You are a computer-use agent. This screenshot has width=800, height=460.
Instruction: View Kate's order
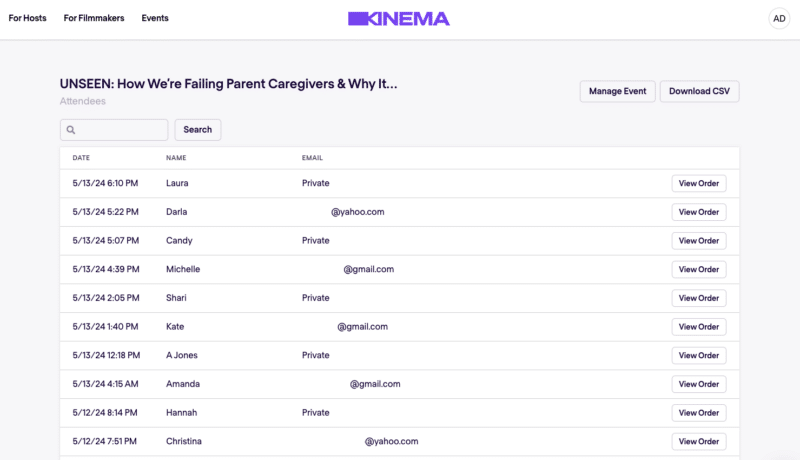(699, 327)
